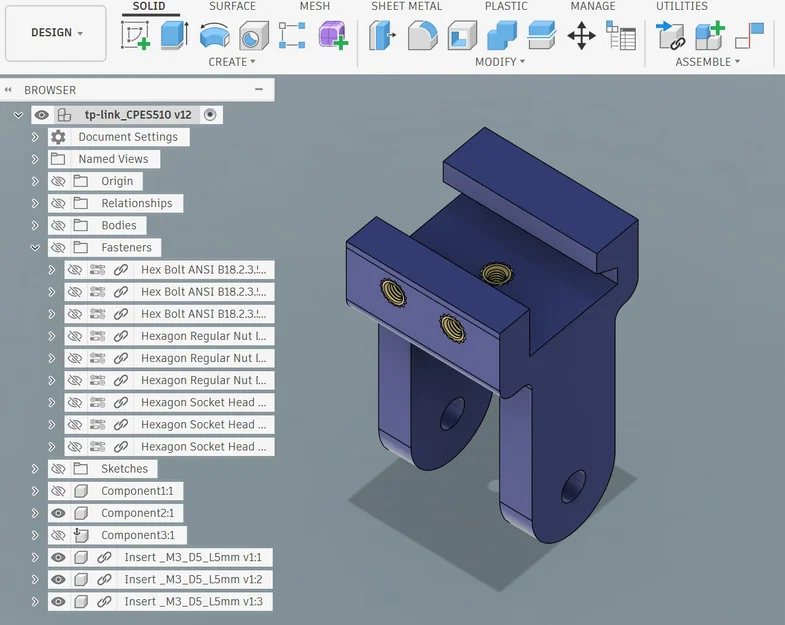785x625 pixels.
Task: Expand the Named Views node
Action: 35,159
